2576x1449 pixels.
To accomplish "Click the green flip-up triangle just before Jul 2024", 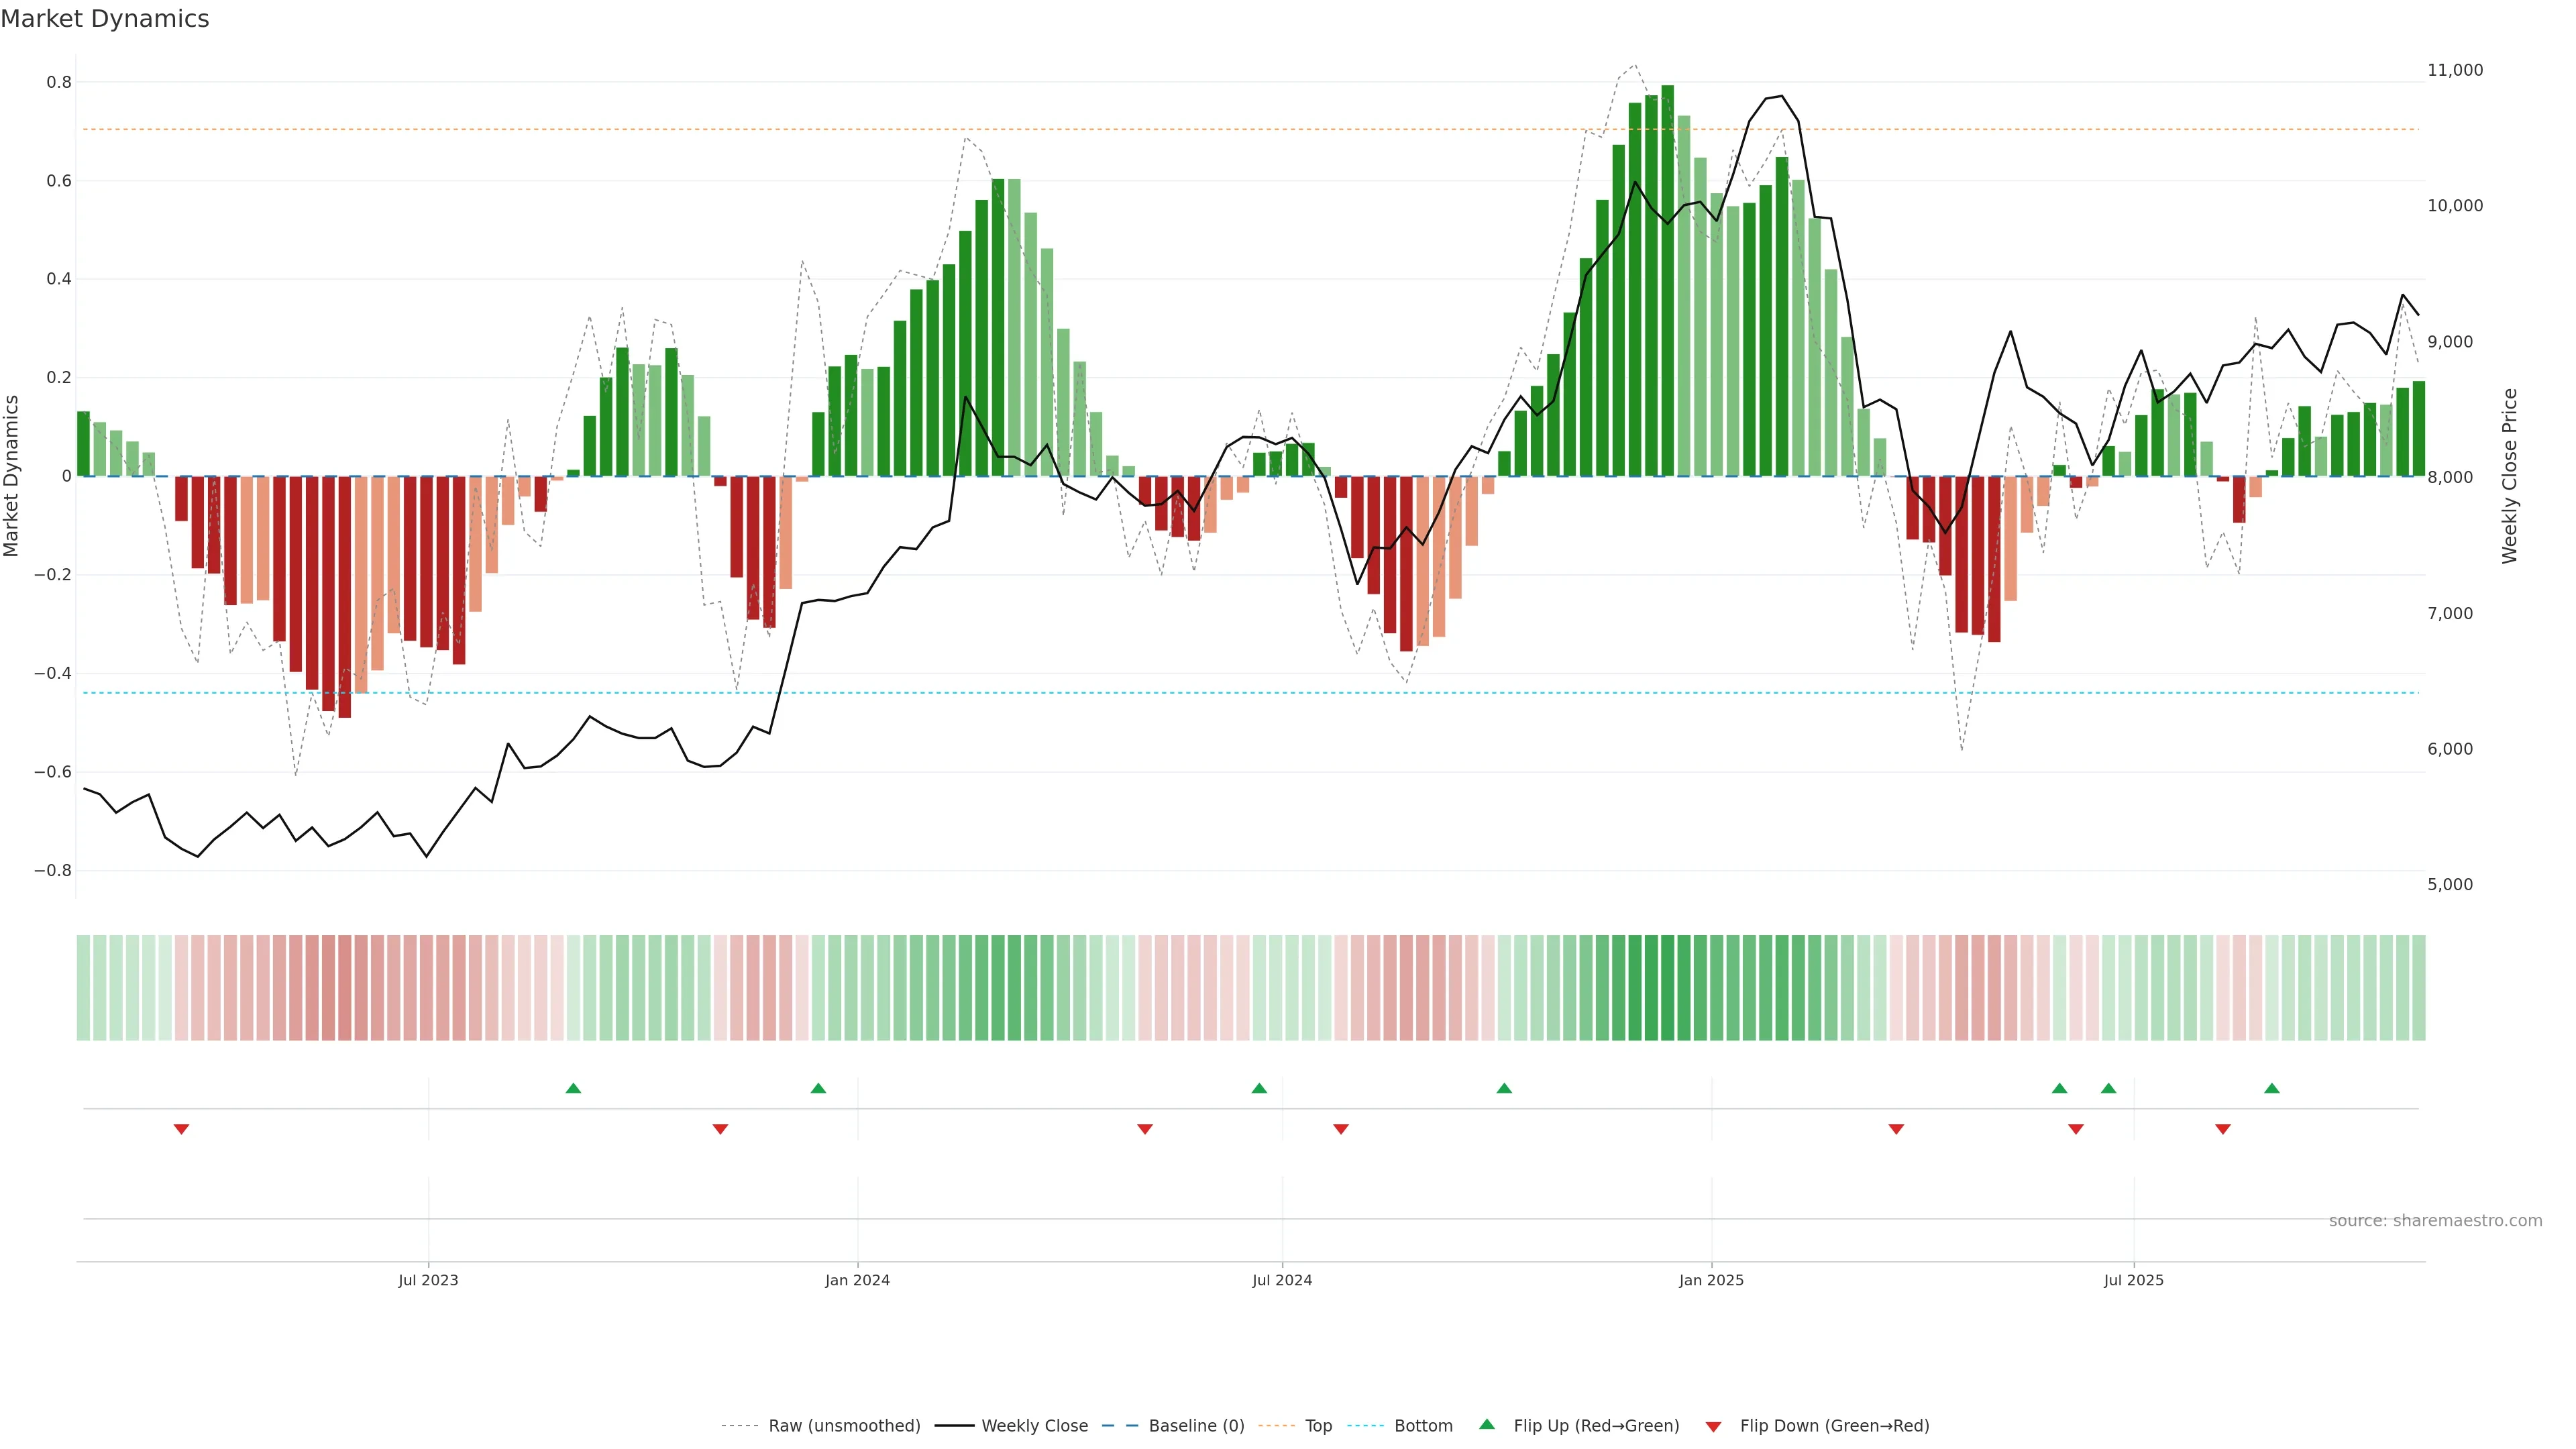I will tap(1259, 1088).
